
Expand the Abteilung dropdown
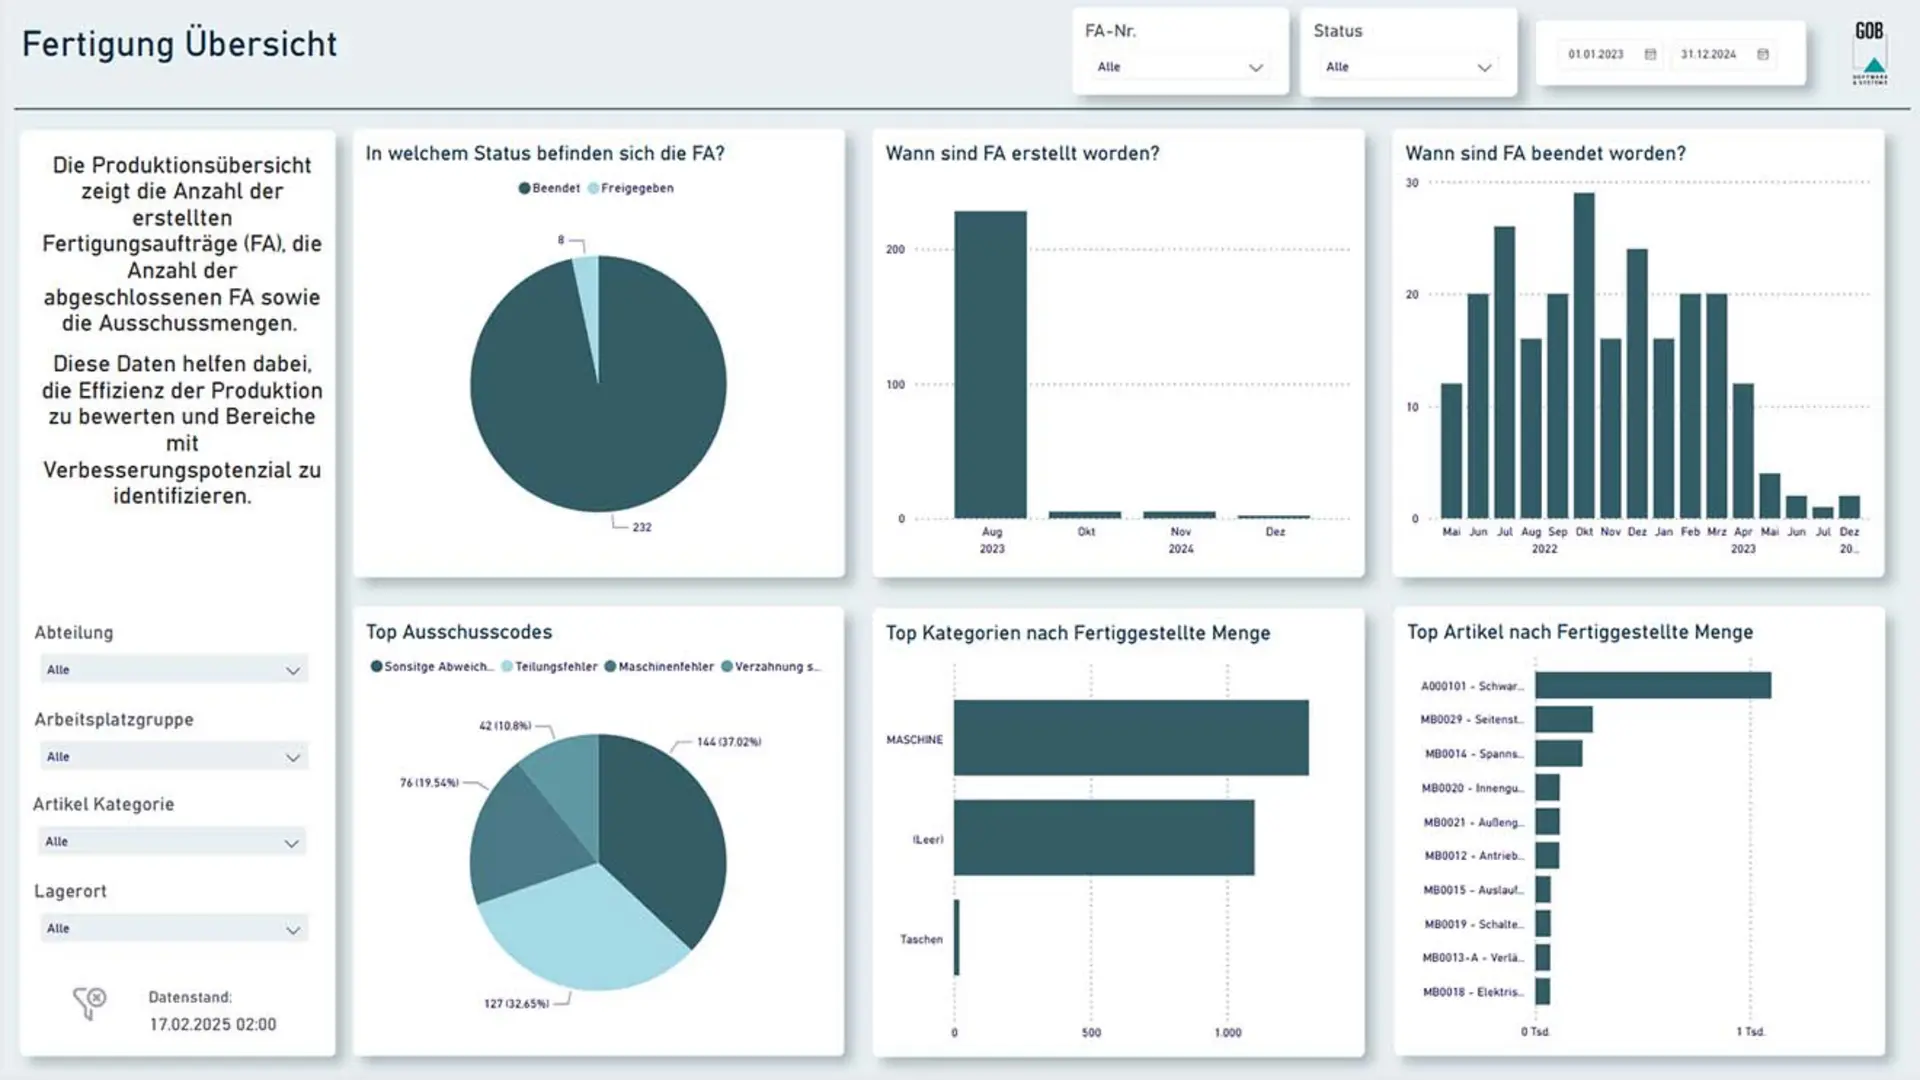pos(174,670)
